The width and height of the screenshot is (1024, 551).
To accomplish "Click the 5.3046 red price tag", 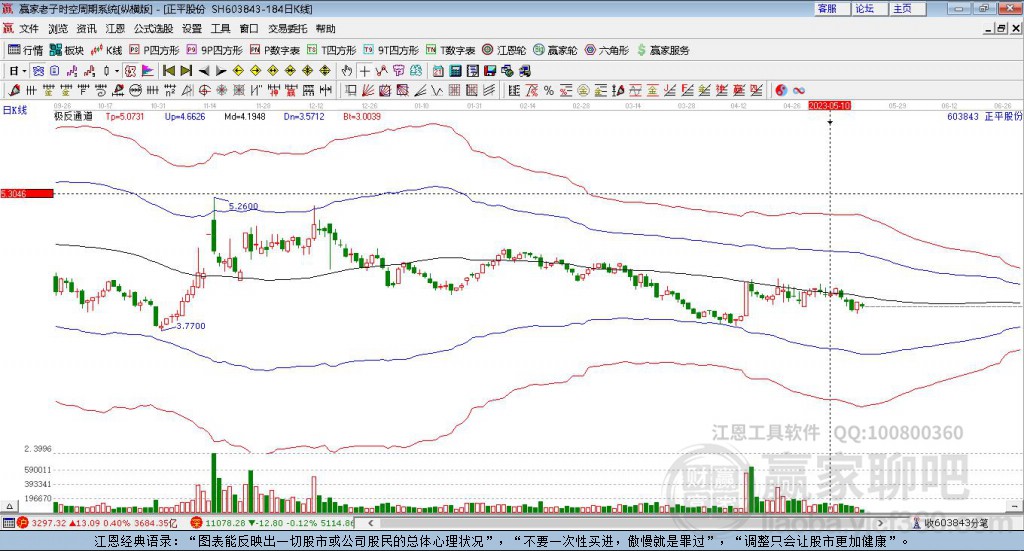I will [27, 193].
